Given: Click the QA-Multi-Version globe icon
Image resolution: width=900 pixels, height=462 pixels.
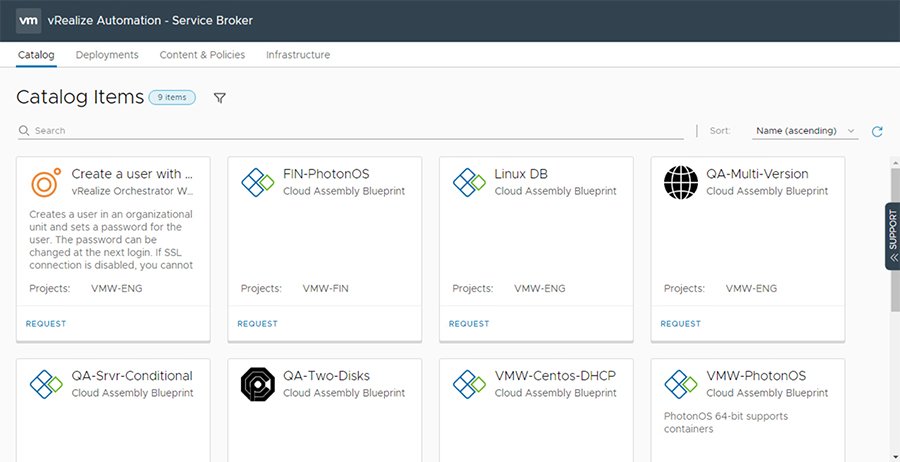Looking at the screenshot, I should point(680,182).
